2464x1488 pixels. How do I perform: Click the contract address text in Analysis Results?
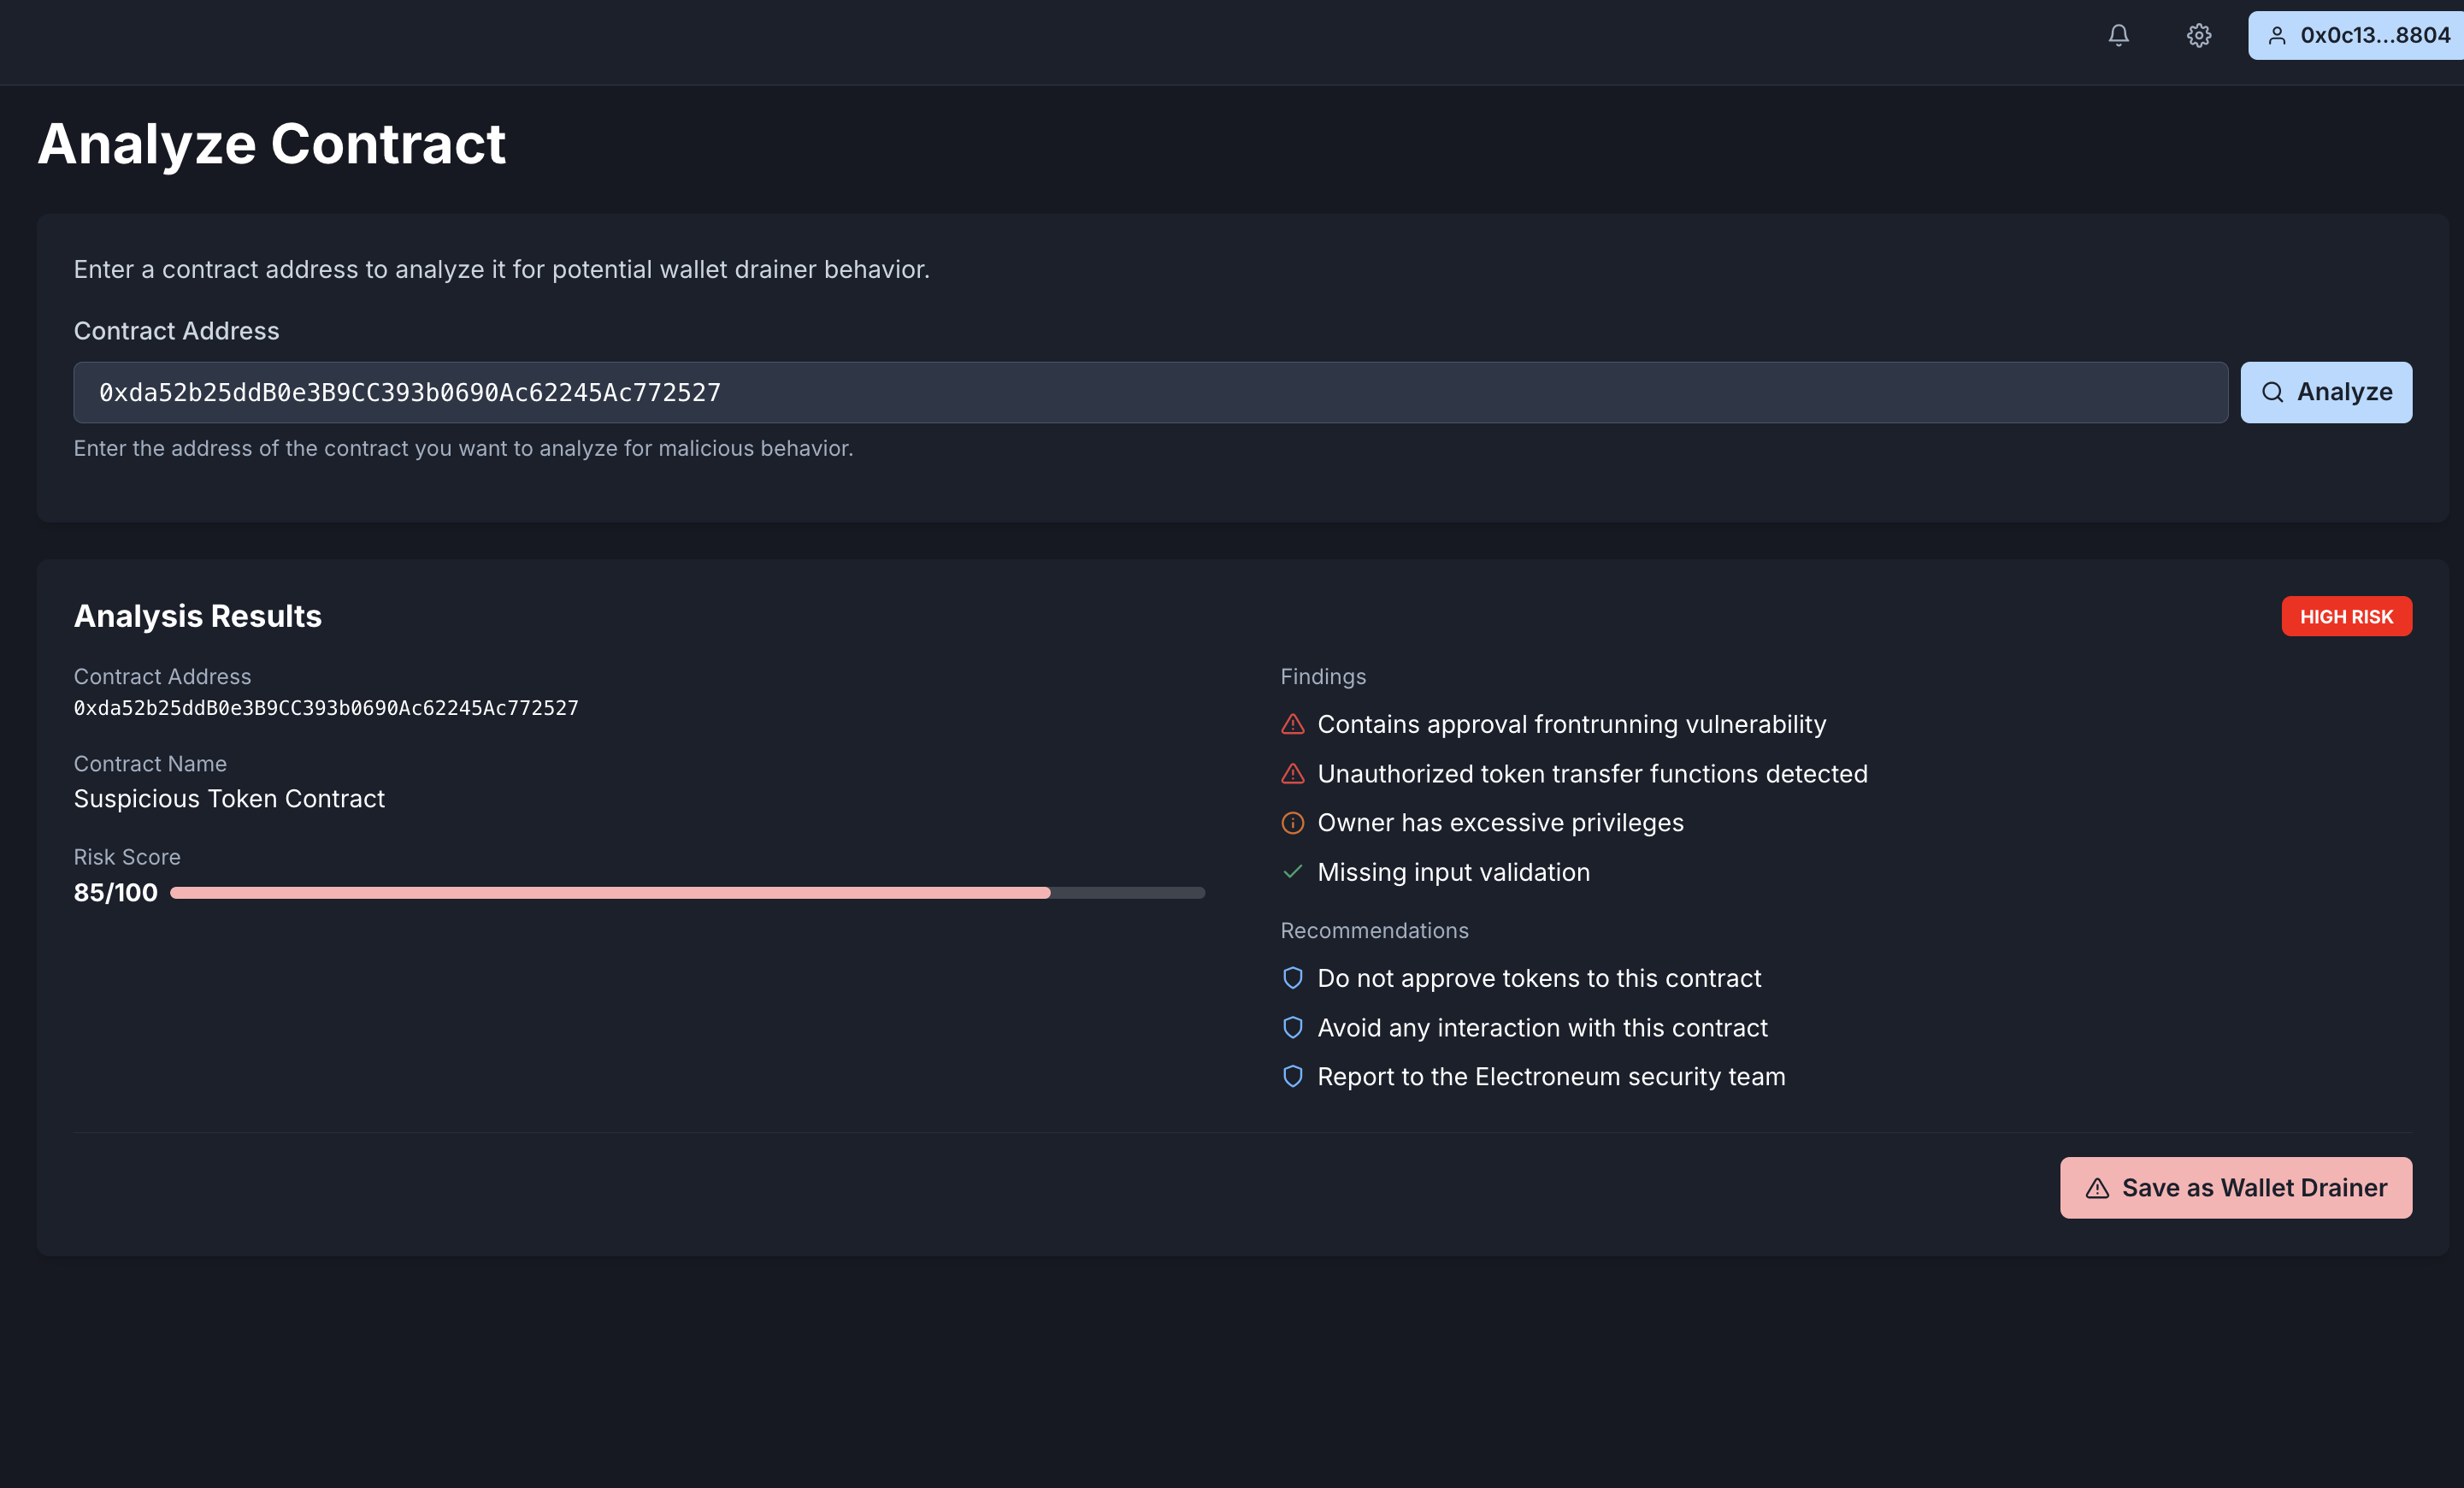(326, 708)
